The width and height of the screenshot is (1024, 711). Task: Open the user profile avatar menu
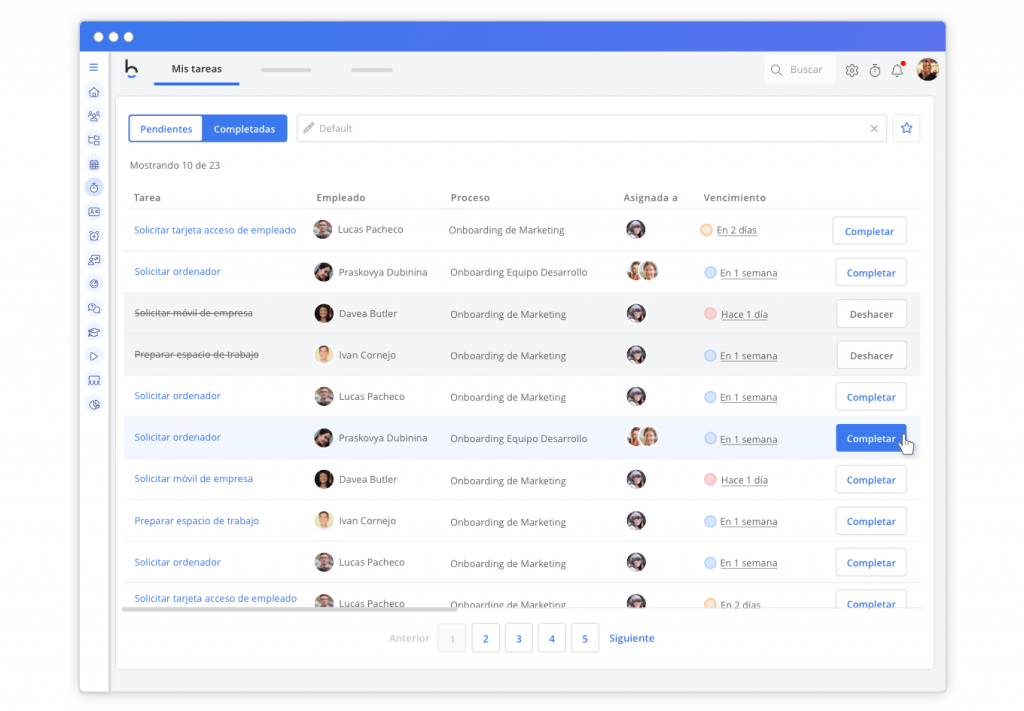click(x=927, y=69)
